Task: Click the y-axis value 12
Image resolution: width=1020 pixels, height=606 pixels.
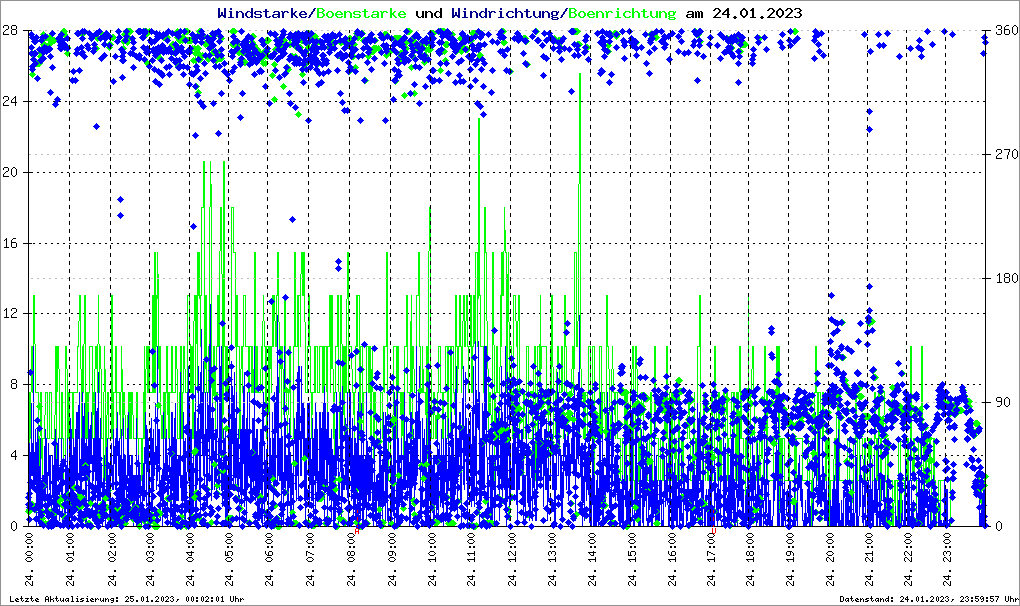Action: [9, 313]
